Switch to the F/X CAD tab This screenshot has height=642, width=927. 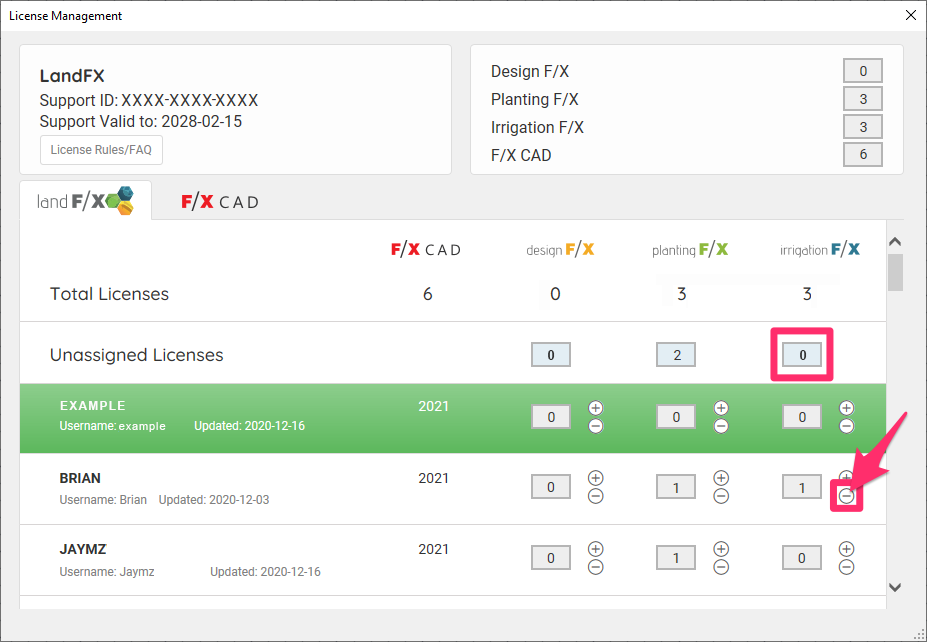pyautogui.click(x=220, y=202)
